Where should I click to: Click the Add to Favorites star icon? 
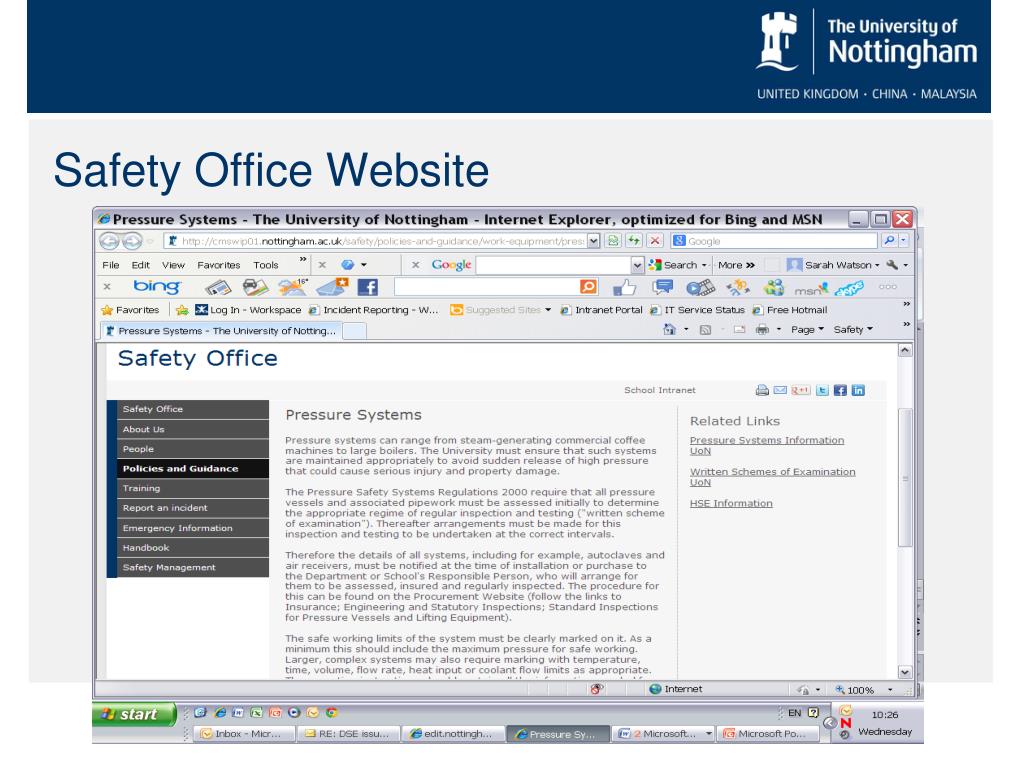(182, 310)
